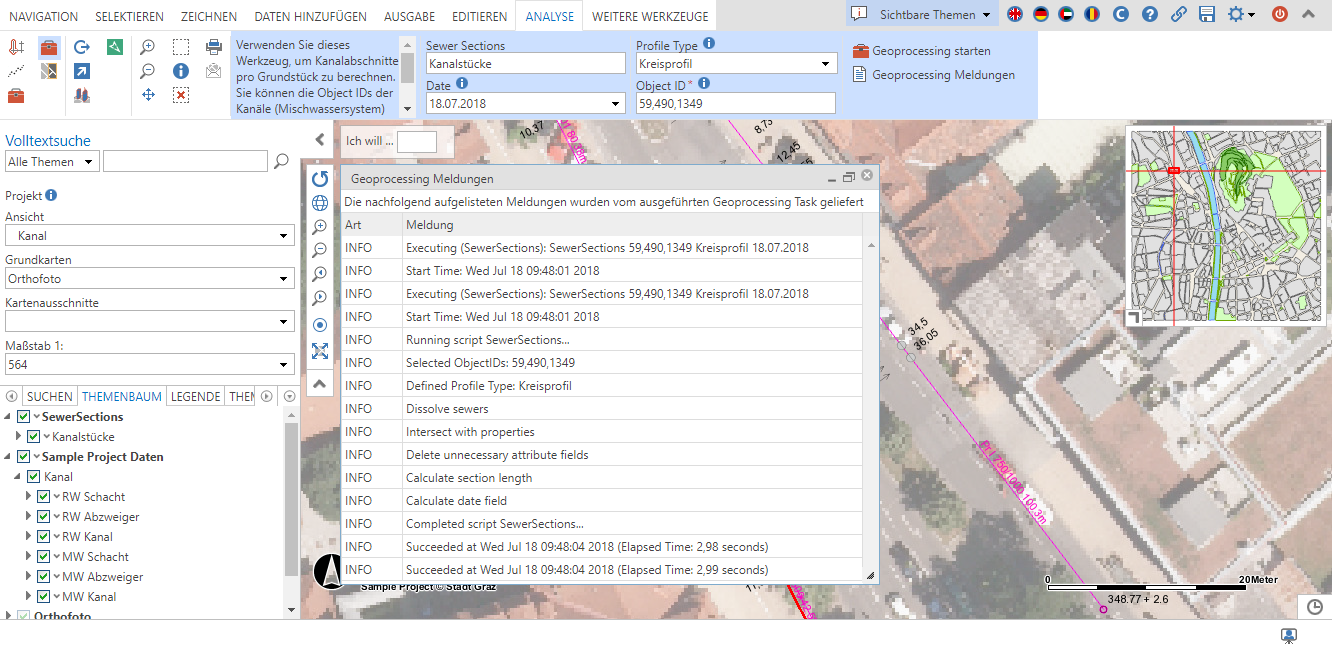This screenshot has width=1332, height=646.
Task: Uncheck the RW Schacht layer checkbox
Action: [x=44, y=497]
